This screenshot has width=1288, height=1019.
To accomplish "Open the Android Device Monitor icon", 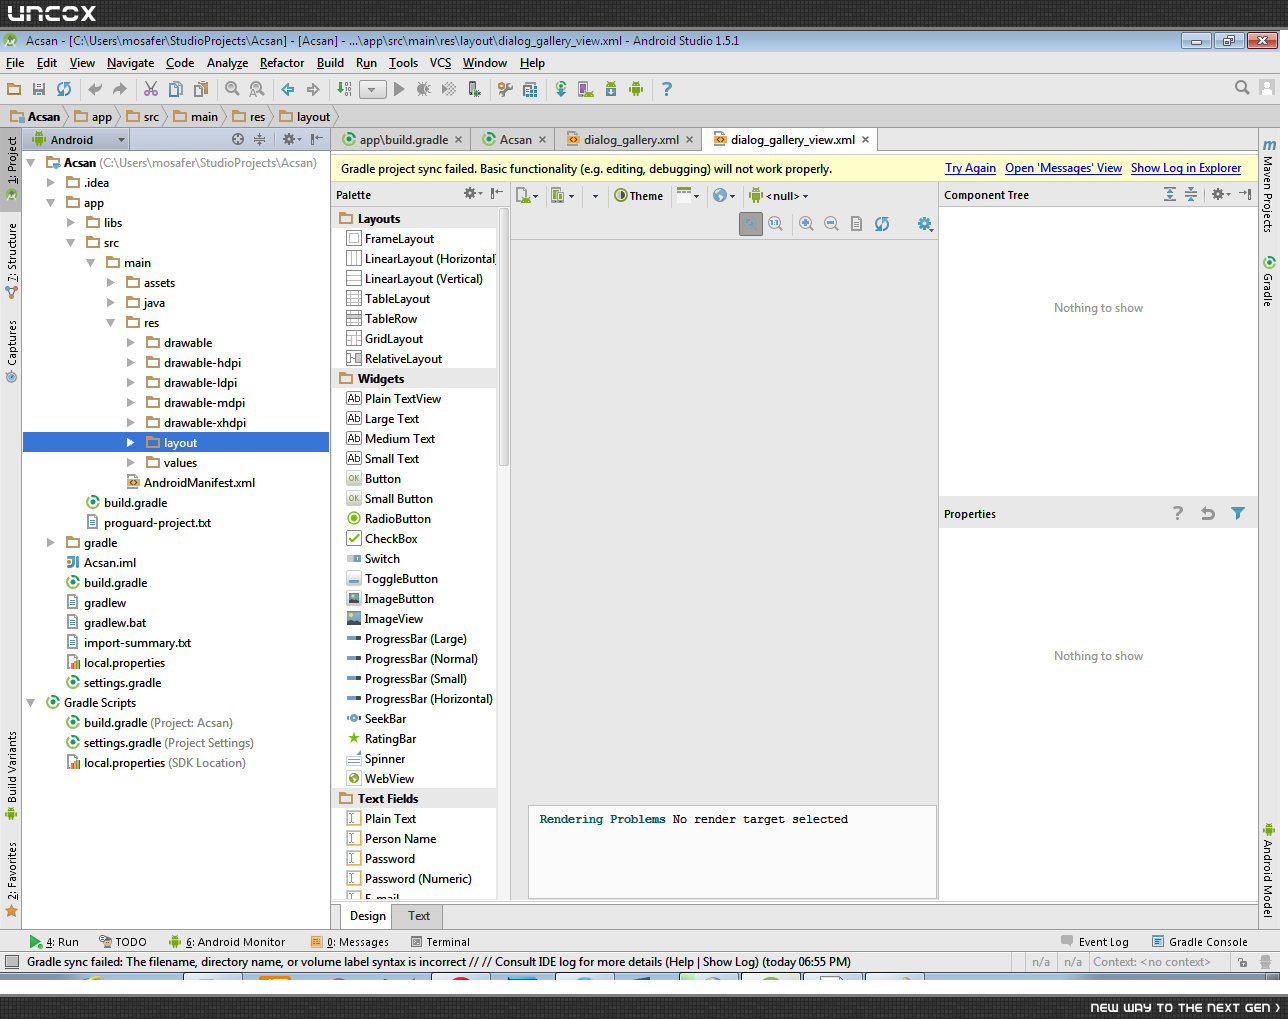I will (x=636, y=89).
